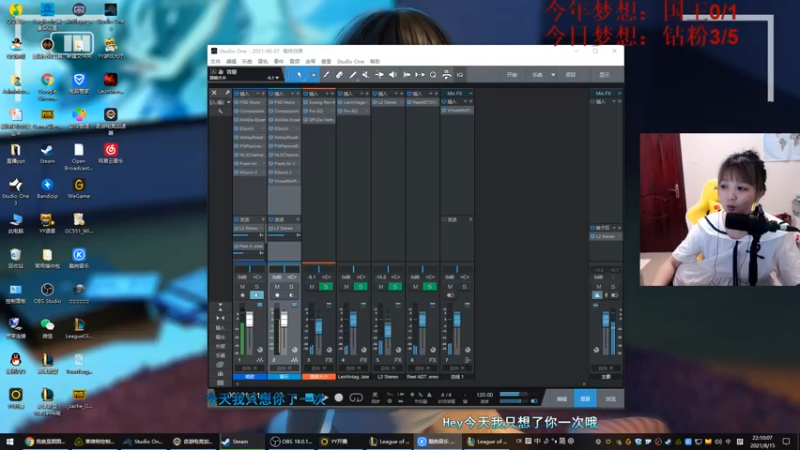Viewport: 800px width, 450px height.
Task: Click the Quantize Q icon
Action: (433, 74)
